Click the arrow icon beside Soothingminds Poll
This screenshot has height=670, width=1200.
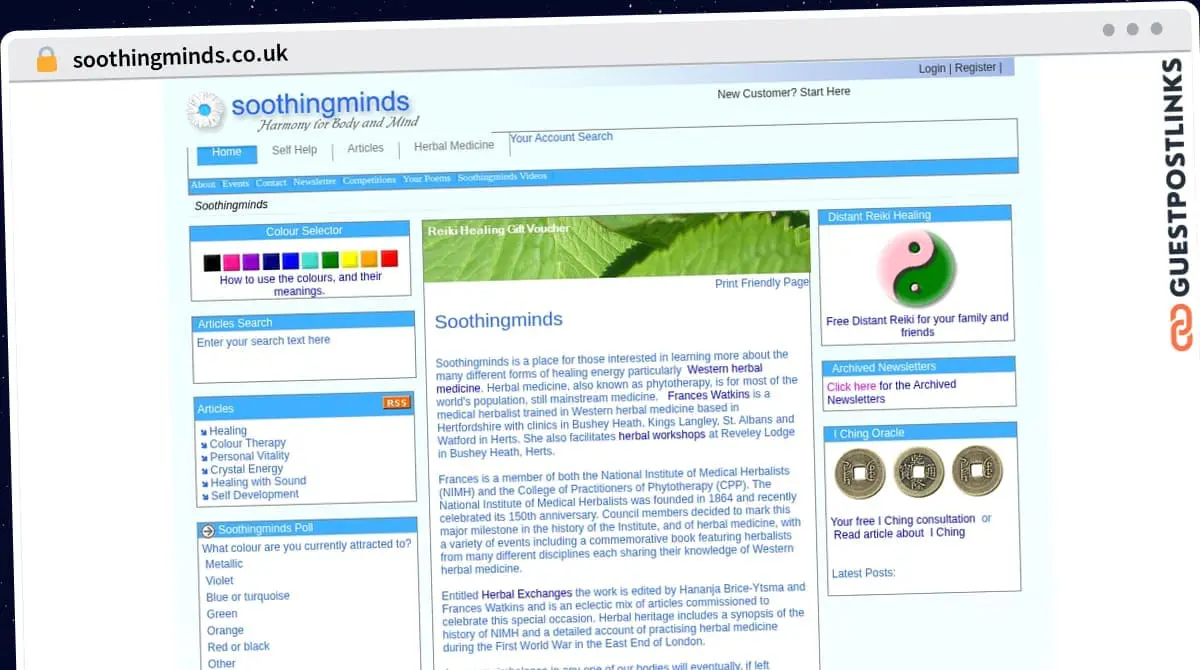208,531
